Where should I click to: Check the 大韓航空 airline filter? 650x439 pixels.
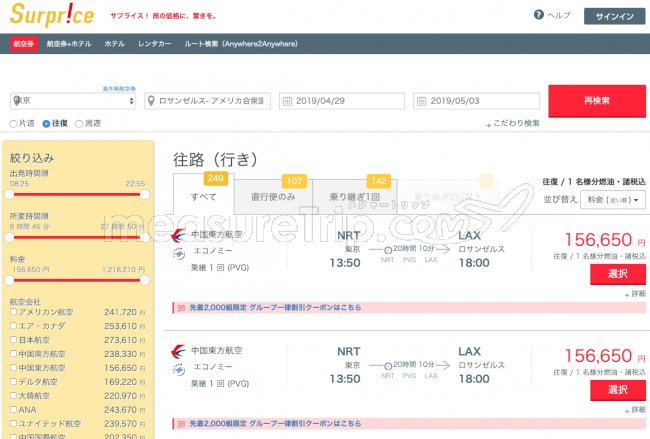[x=13, y=395]
